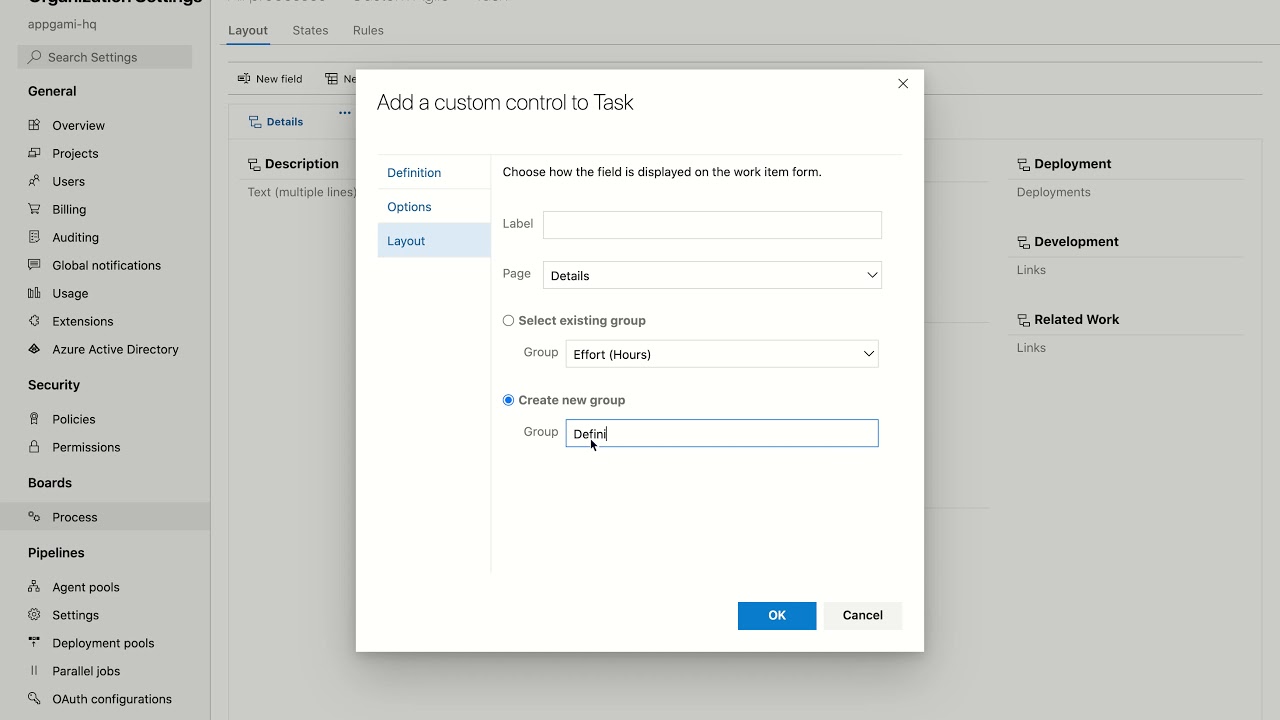The image size is (1280, 720).
Task: Click the Usage bar chart icon
Action: point(34,293)
